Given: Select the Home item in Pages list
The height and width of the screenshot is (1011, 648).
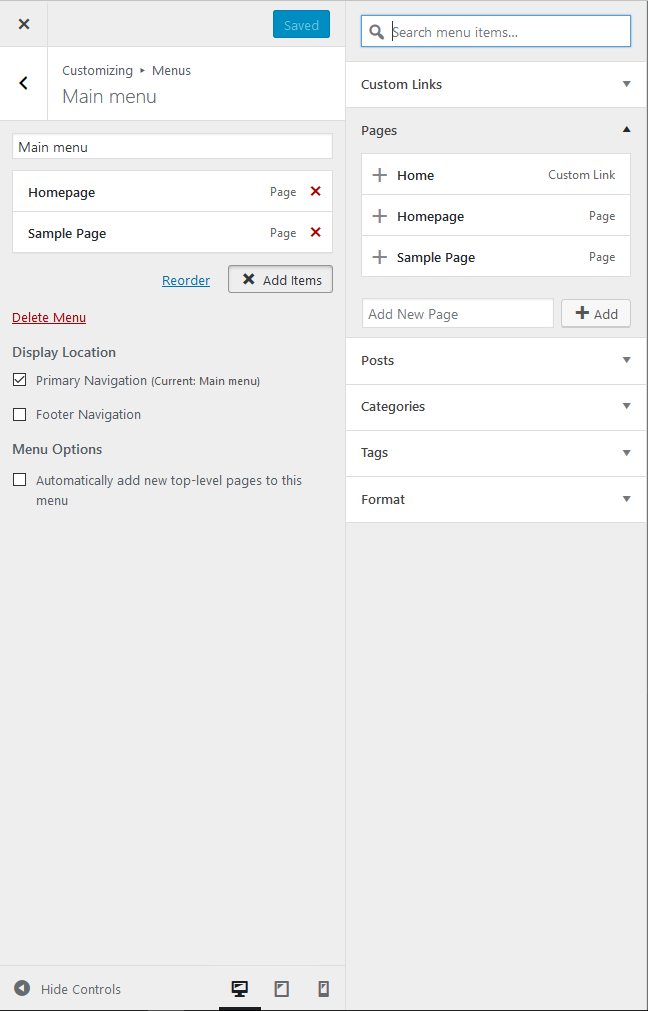Looking at the screenshot, I should 496,175.
